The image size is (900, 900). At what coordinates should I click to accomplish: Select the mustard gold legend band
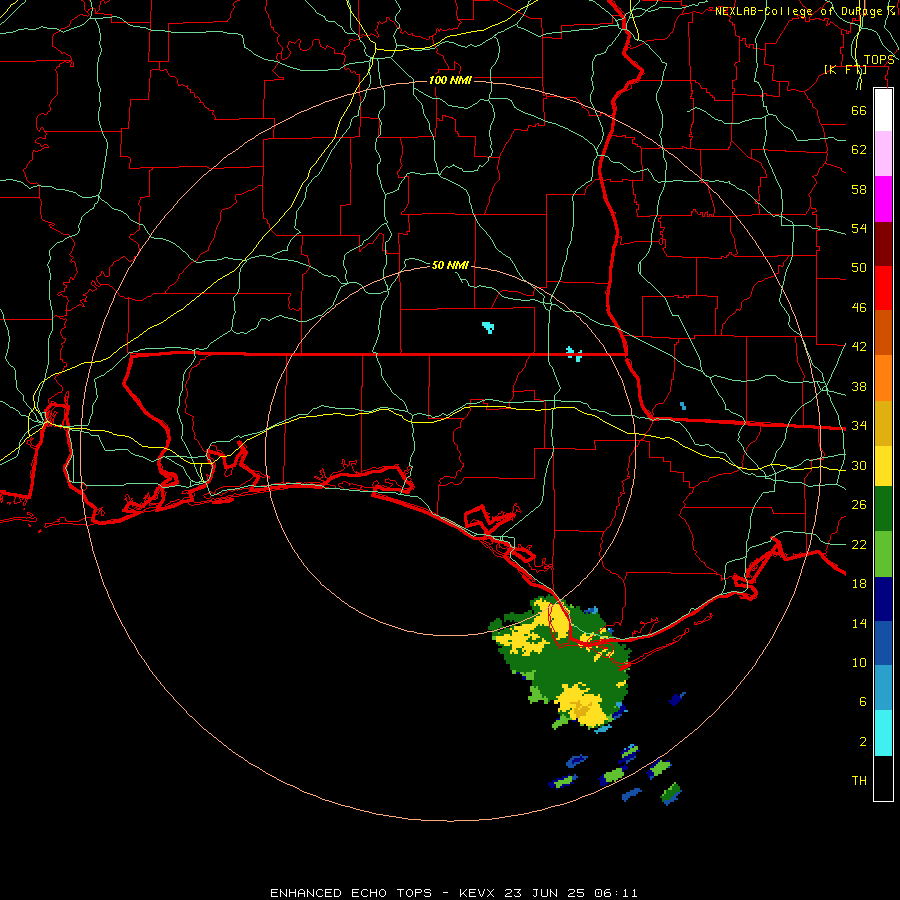coord(883,423)
